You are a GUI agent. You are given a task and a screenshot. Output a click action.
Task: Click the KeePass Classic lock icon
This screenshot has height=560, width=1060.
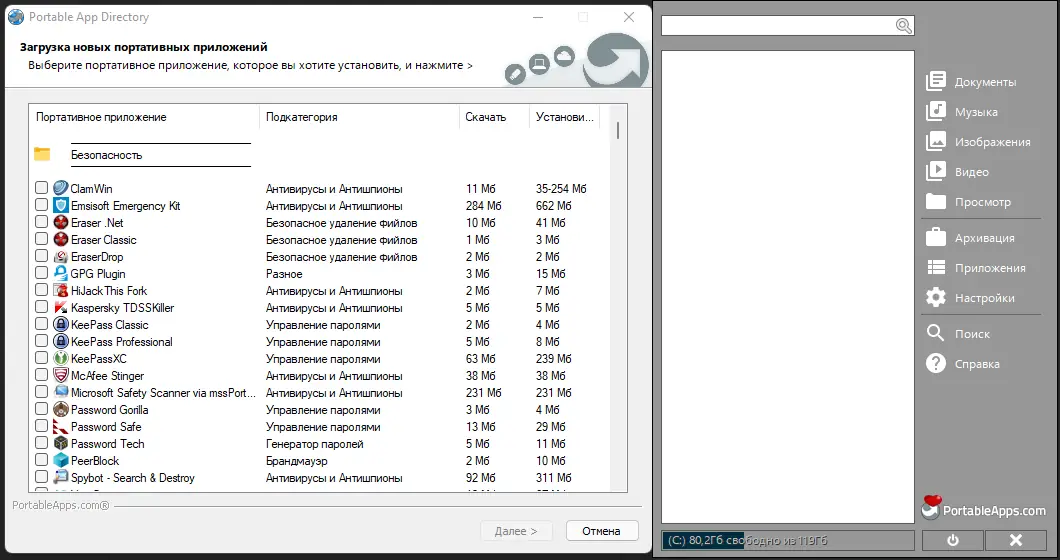click(x=61, y=324)
